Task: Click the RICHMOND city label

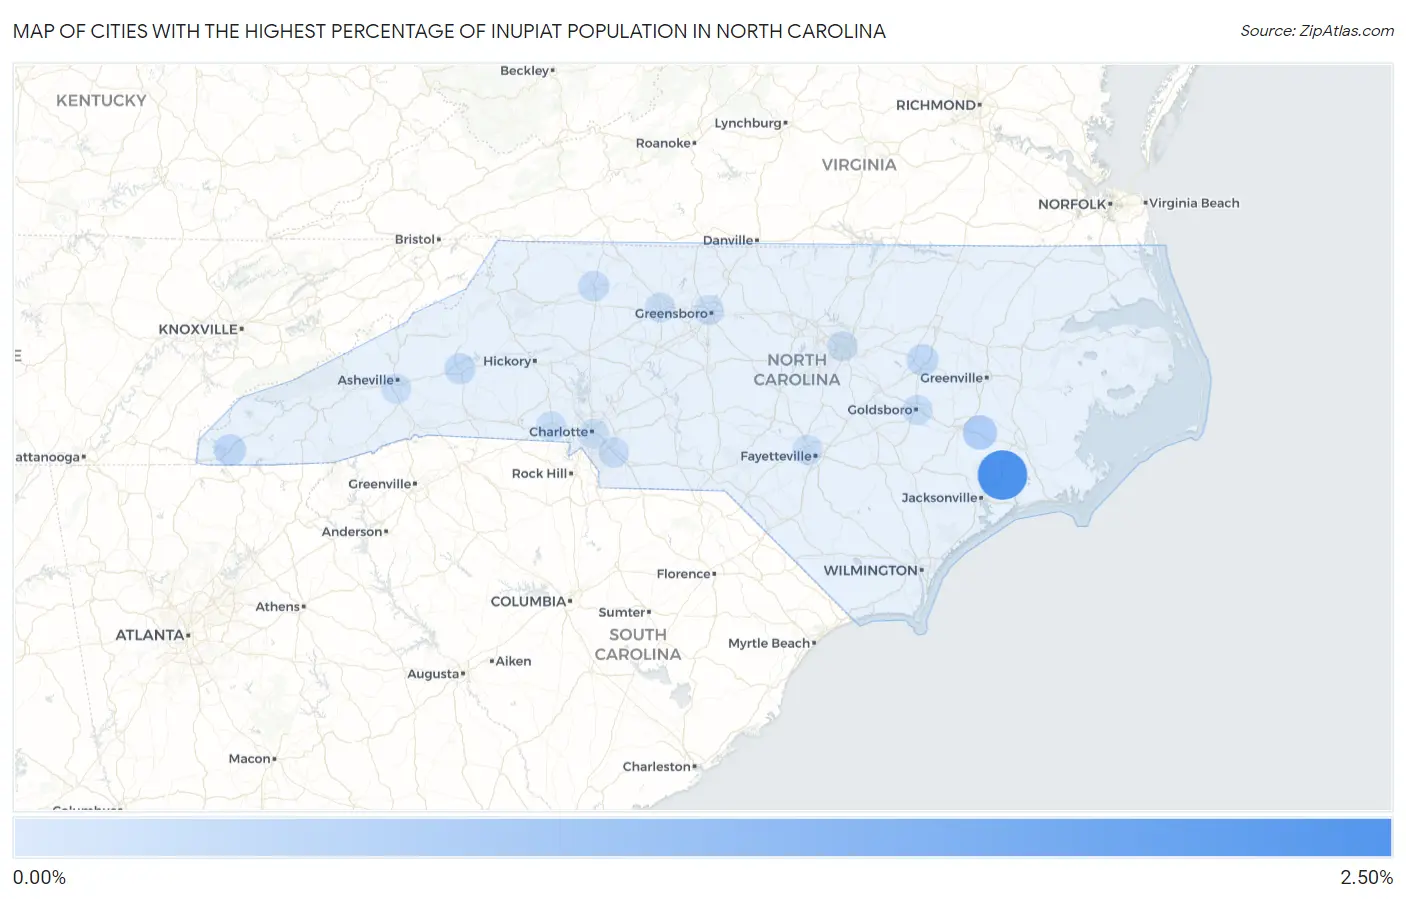Action: click(936, 105)
